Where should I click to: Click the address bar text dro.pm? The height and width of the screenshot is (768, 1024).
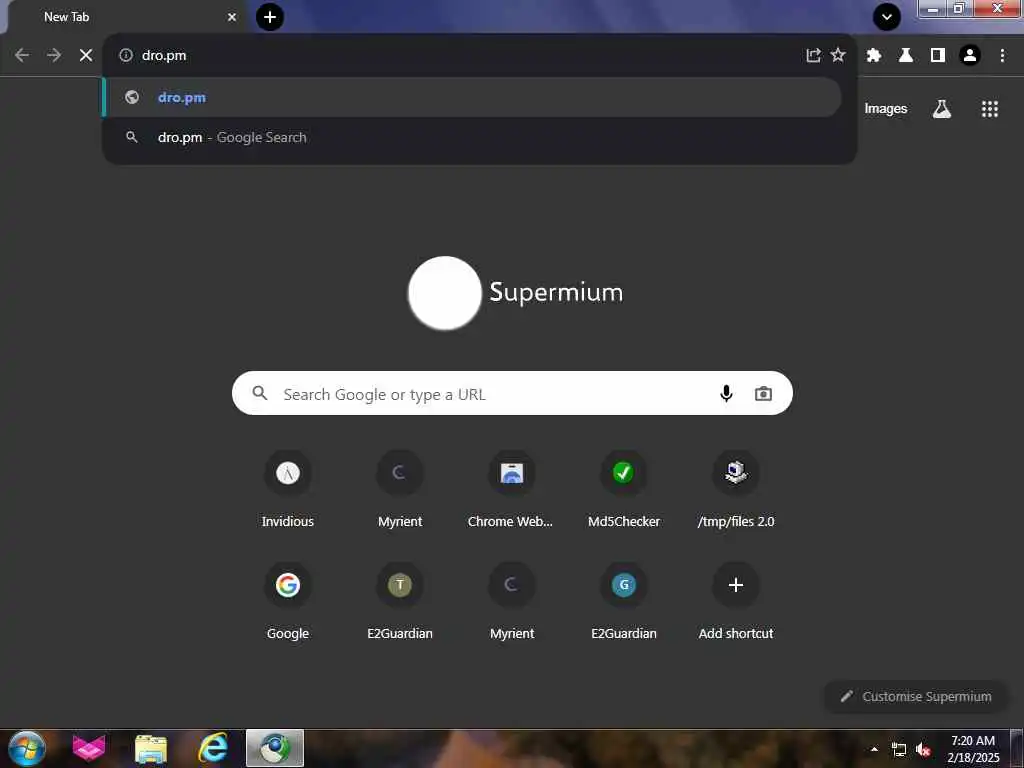164,56
